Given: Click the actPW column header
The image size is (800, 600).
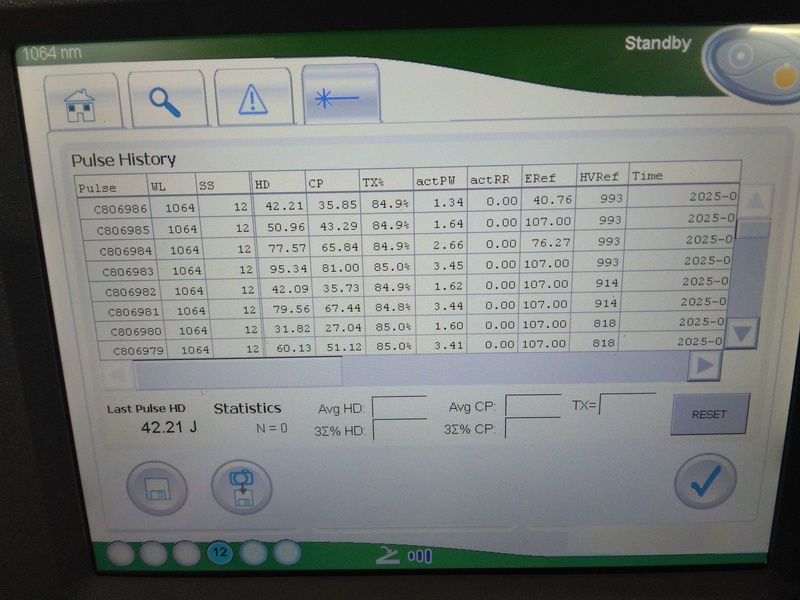Looking at the screenshot, I should [440, 180].
